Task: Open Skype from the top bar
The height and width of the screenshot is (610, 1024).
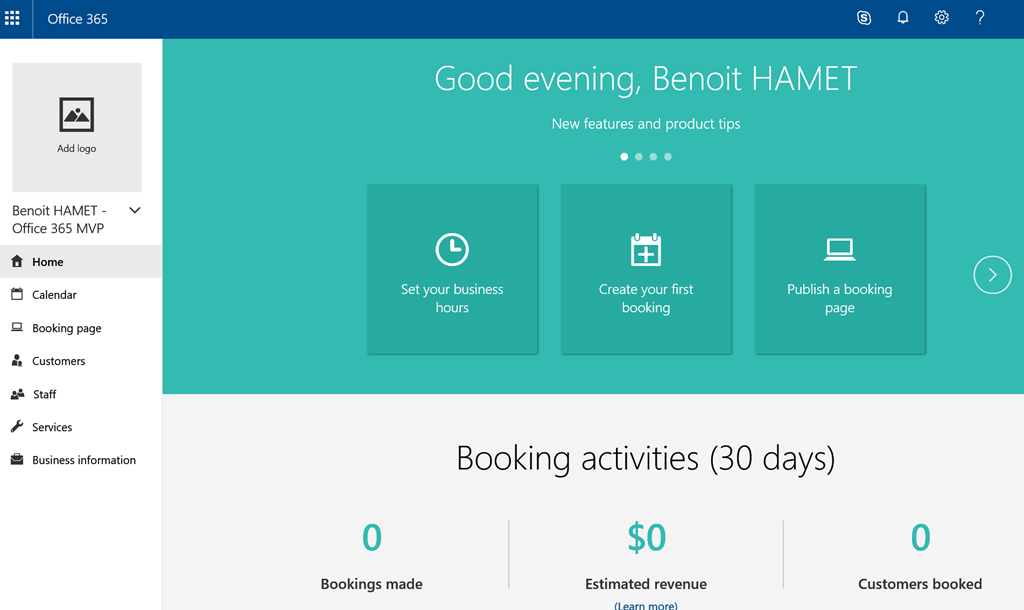Action: click(x=864, y=18)
